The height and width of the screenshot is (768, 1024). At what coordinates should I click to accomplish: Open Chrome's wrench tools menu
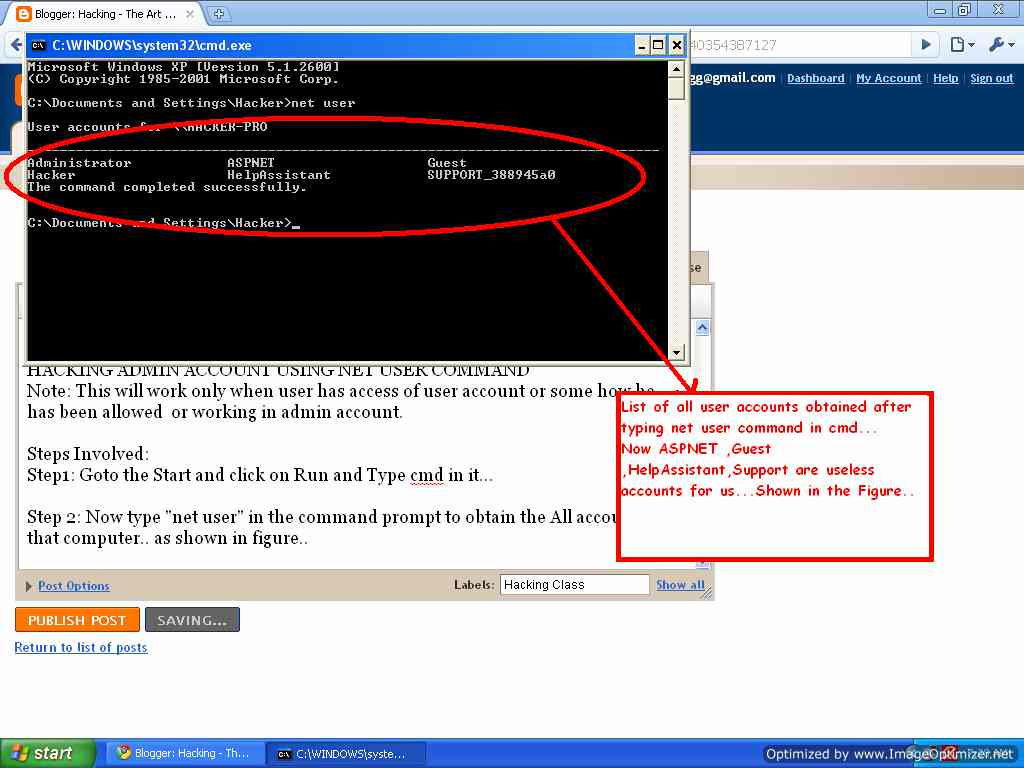[x=999, y=45]
